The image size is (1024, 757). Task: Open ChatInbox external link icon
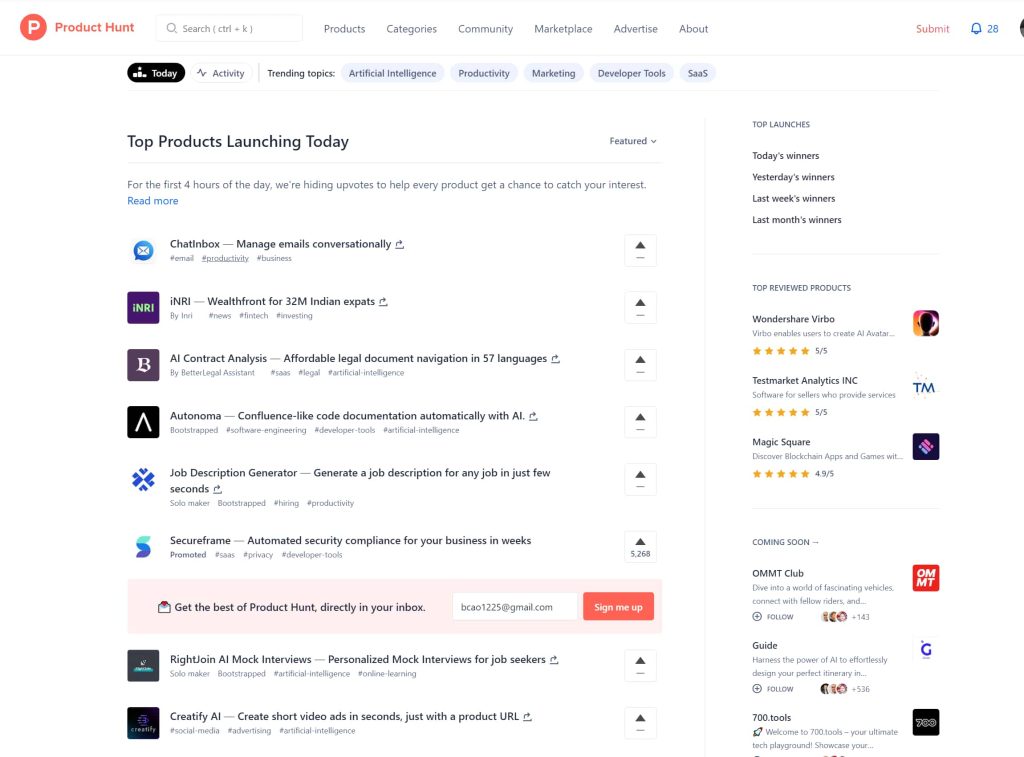(400, 244)
